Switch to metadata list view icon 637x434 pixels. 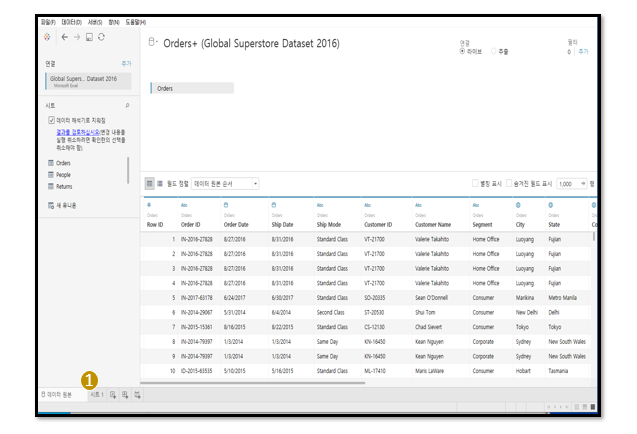tap(160, 184)
